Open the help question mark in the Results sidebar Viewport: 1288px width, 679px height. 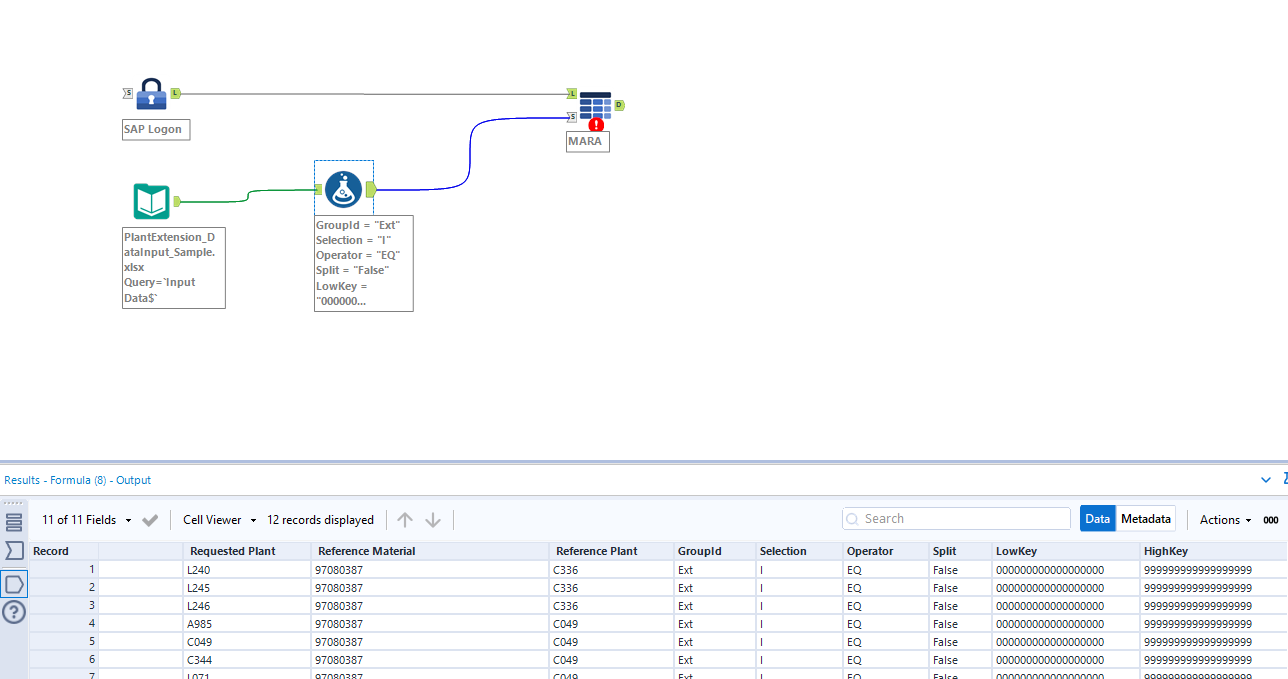coord(13,612)
